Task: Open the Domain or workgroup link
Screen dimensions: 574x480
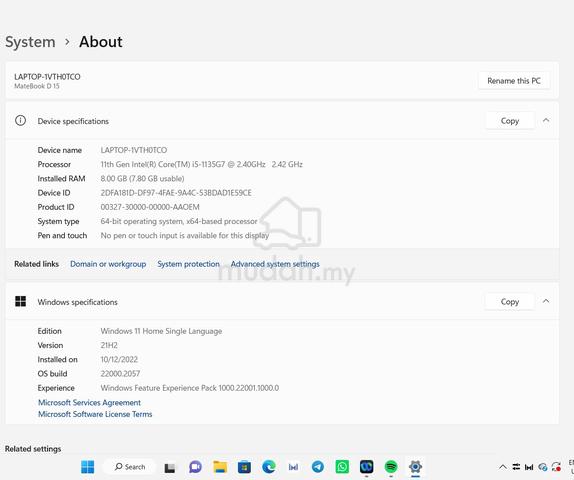Action: coord(108,264)
